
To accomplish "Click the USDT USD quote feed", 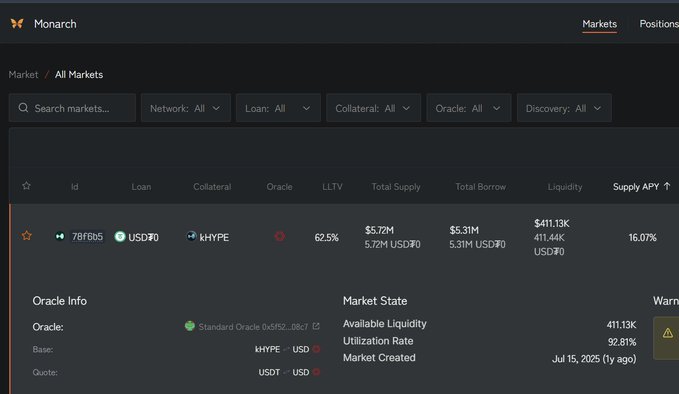I will click(284, 372).
